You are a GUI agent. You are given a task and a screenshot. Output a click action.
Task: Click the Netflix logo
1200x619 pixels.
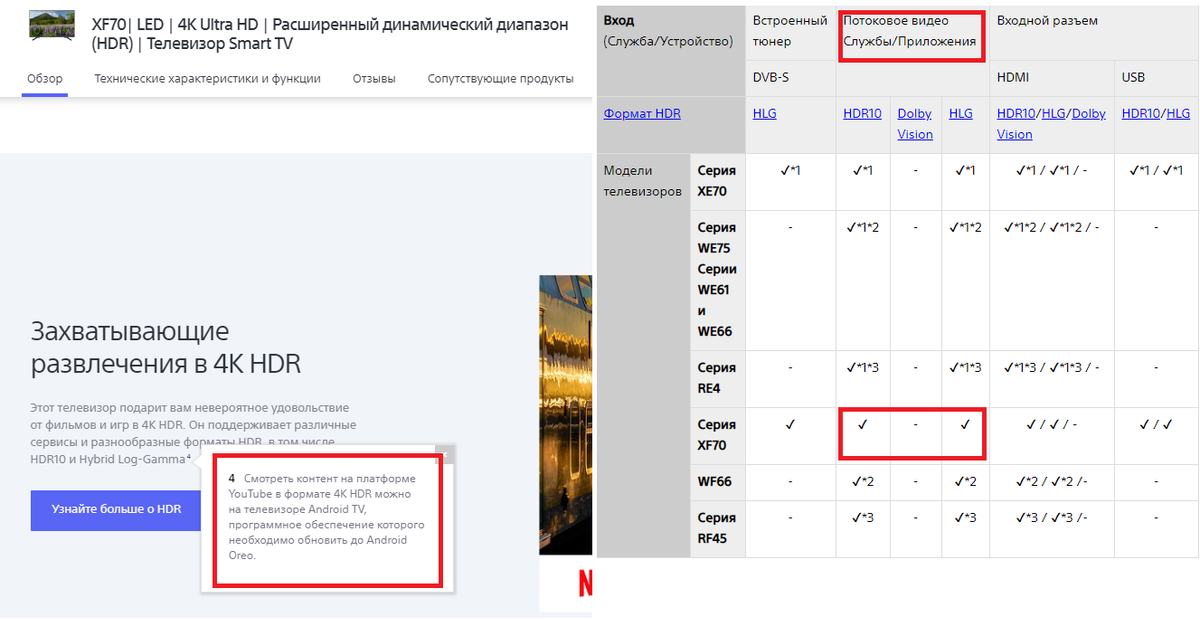point(584,582)
